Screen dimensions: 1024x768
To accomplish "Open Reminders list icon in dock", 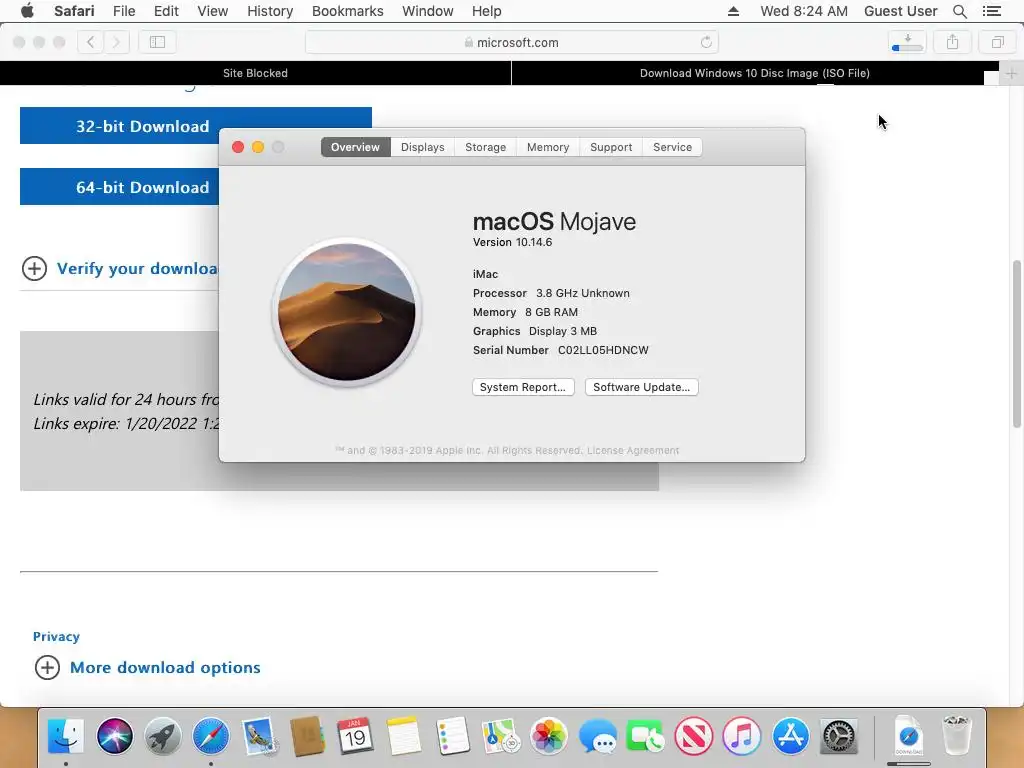I will (x=452, y=736).
